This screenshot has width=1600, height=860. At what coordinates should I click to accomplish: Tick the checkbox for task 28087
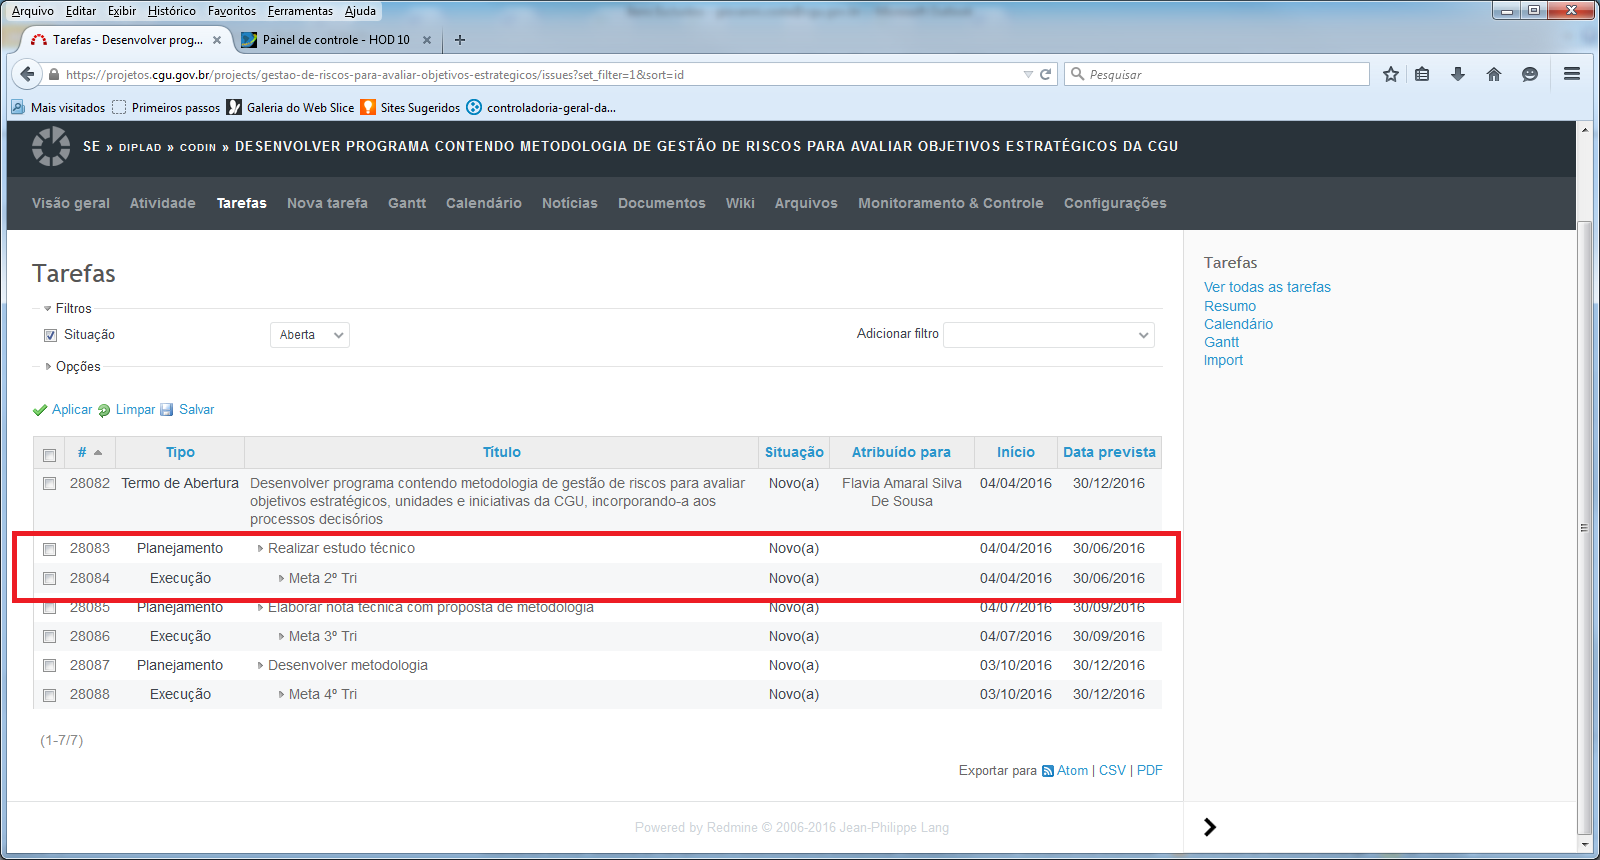pos(49,666)
